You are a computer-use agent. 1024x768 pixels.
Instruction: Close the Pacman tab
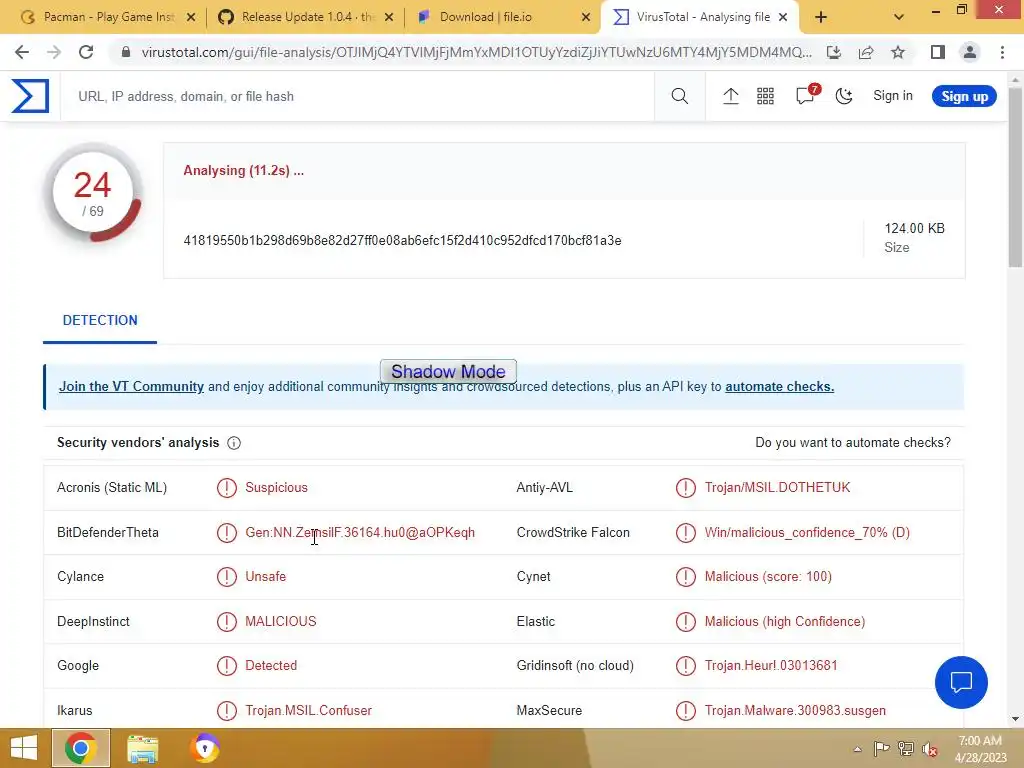coord(191,18)
